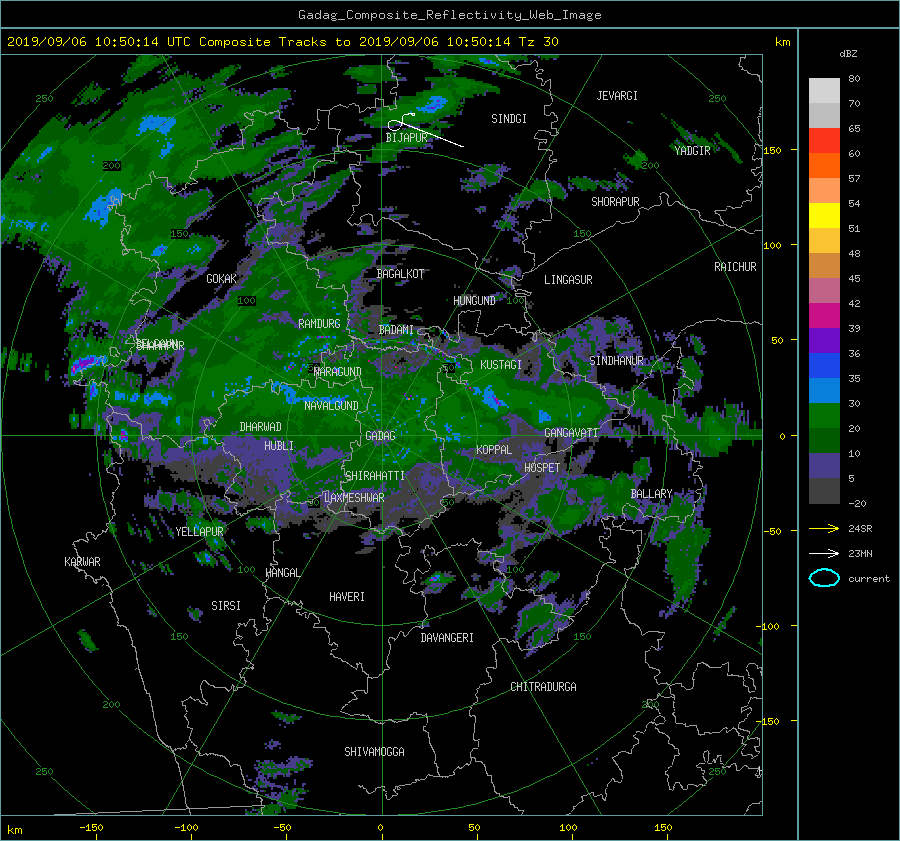
Task: Click the 'HUBLI' city label
Action: 278,446
